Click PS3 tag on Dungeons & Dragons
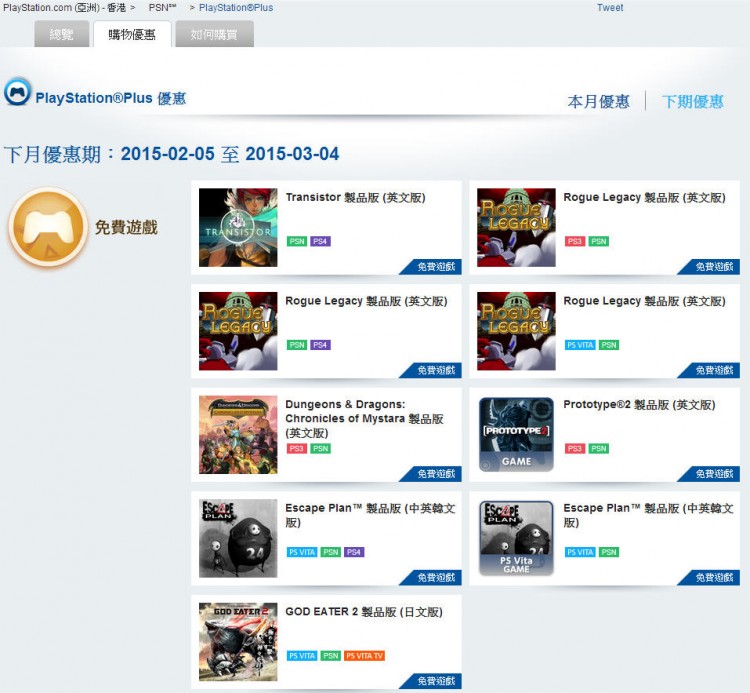 [297, 449]
